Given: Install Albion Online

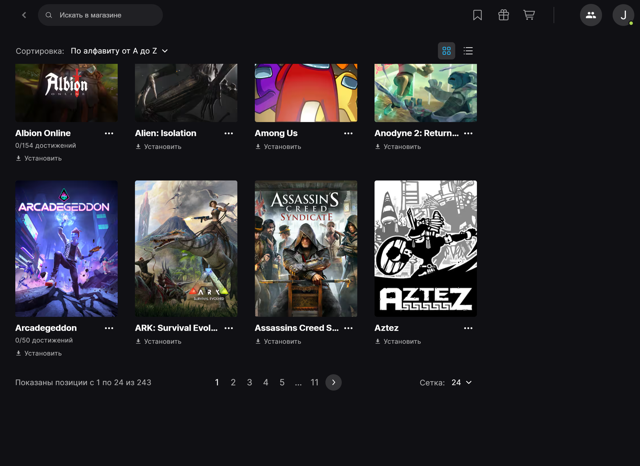Looking at the screenshot, I should [39, 158].
